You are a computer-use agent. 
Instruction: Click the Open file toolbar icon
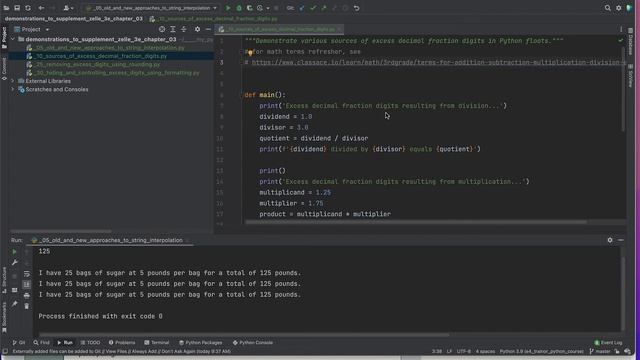[x=6, y=8]
